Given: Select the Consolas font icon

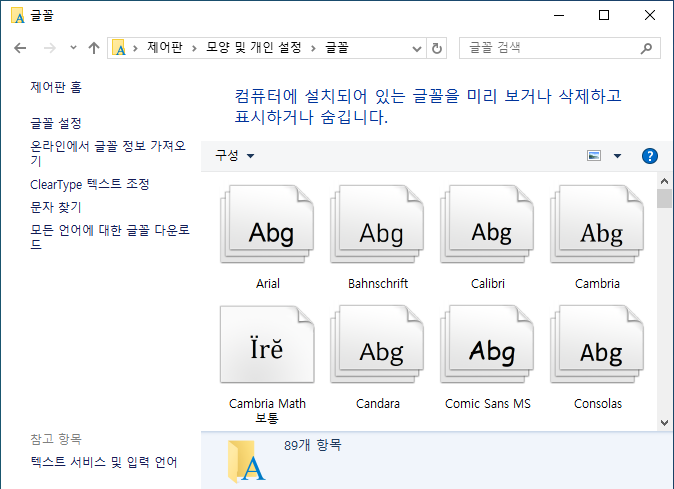Looking at the screenshot, I should (x=597, y=345).
